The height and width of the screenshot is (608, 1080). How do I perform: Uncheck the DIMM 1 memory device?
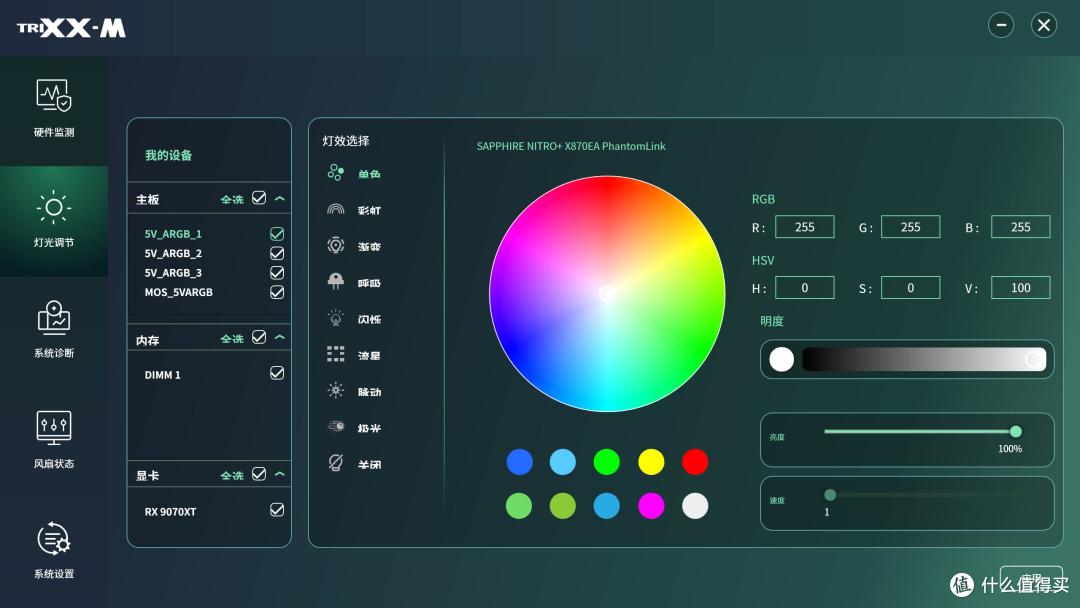coord(277,373)
